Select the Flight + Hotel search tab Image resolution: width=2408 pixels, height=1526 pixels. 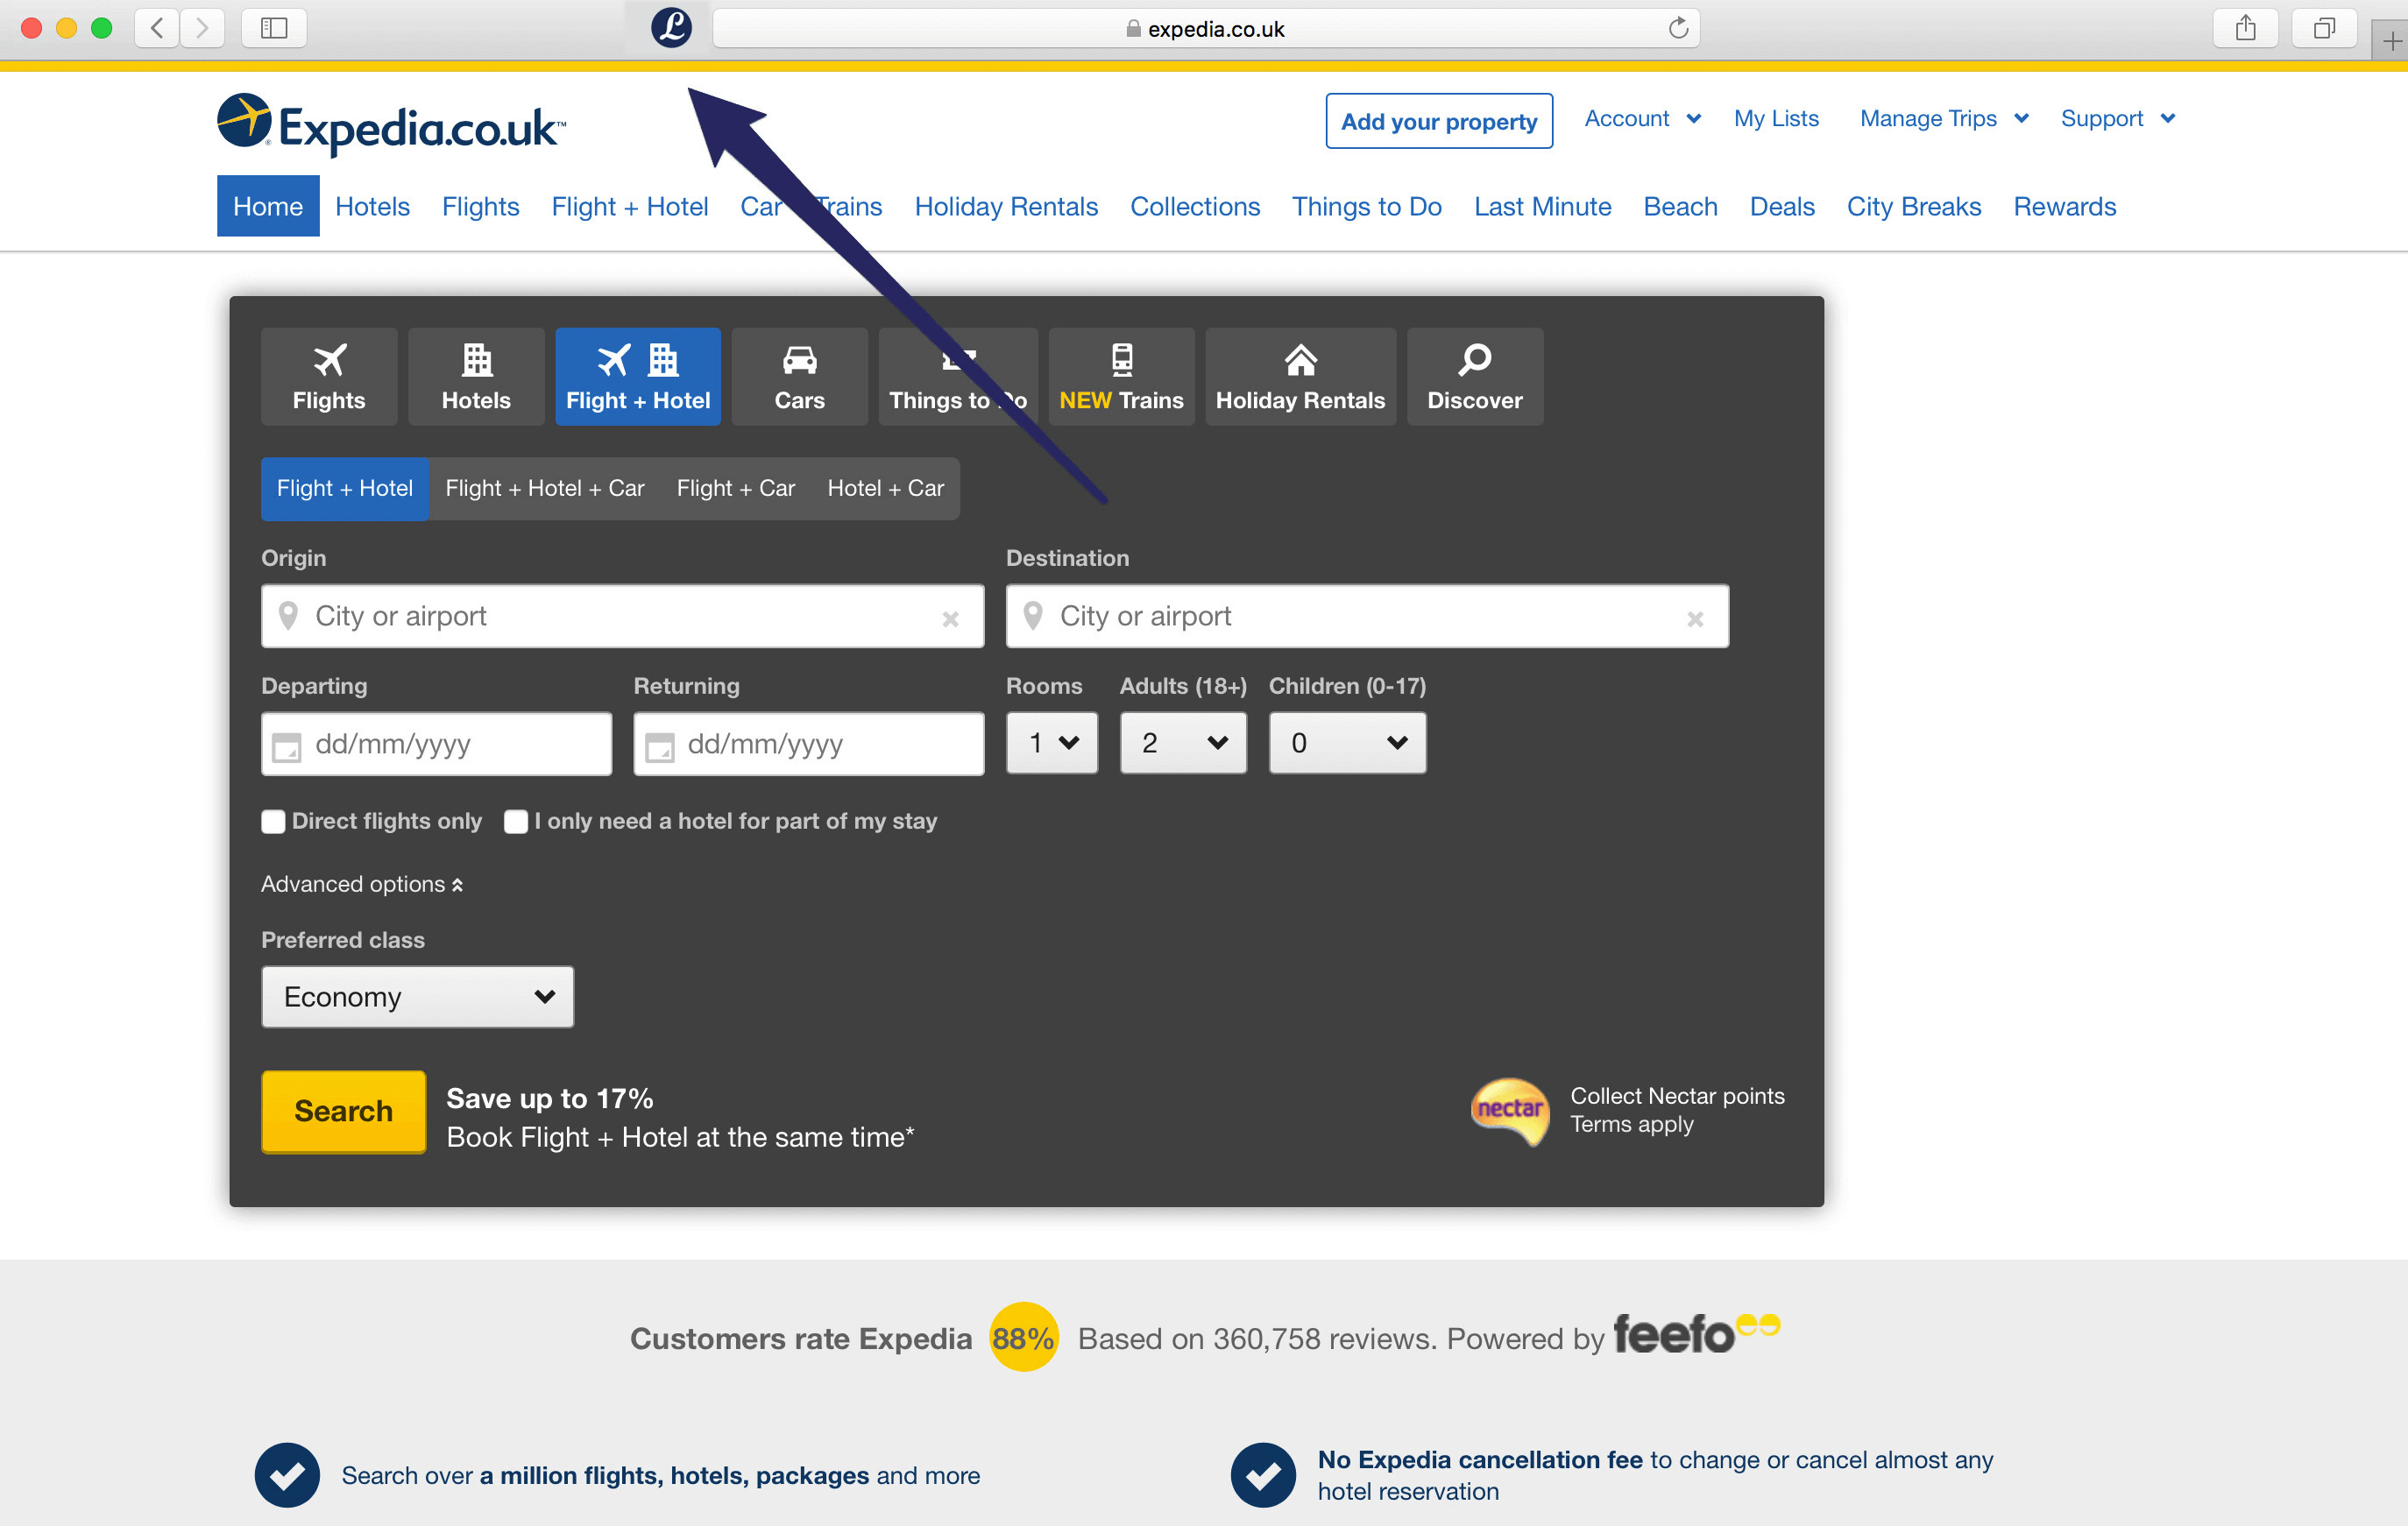638,377
